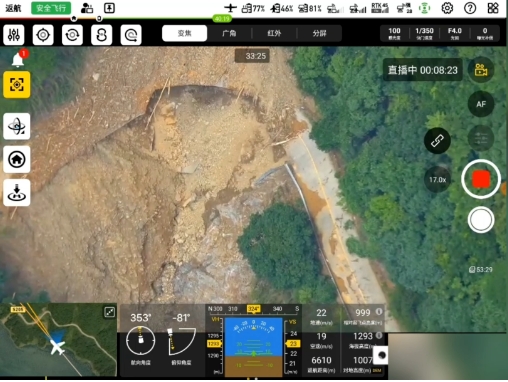Open the camera parameter adjustment sliders icon

pos(14,35)
